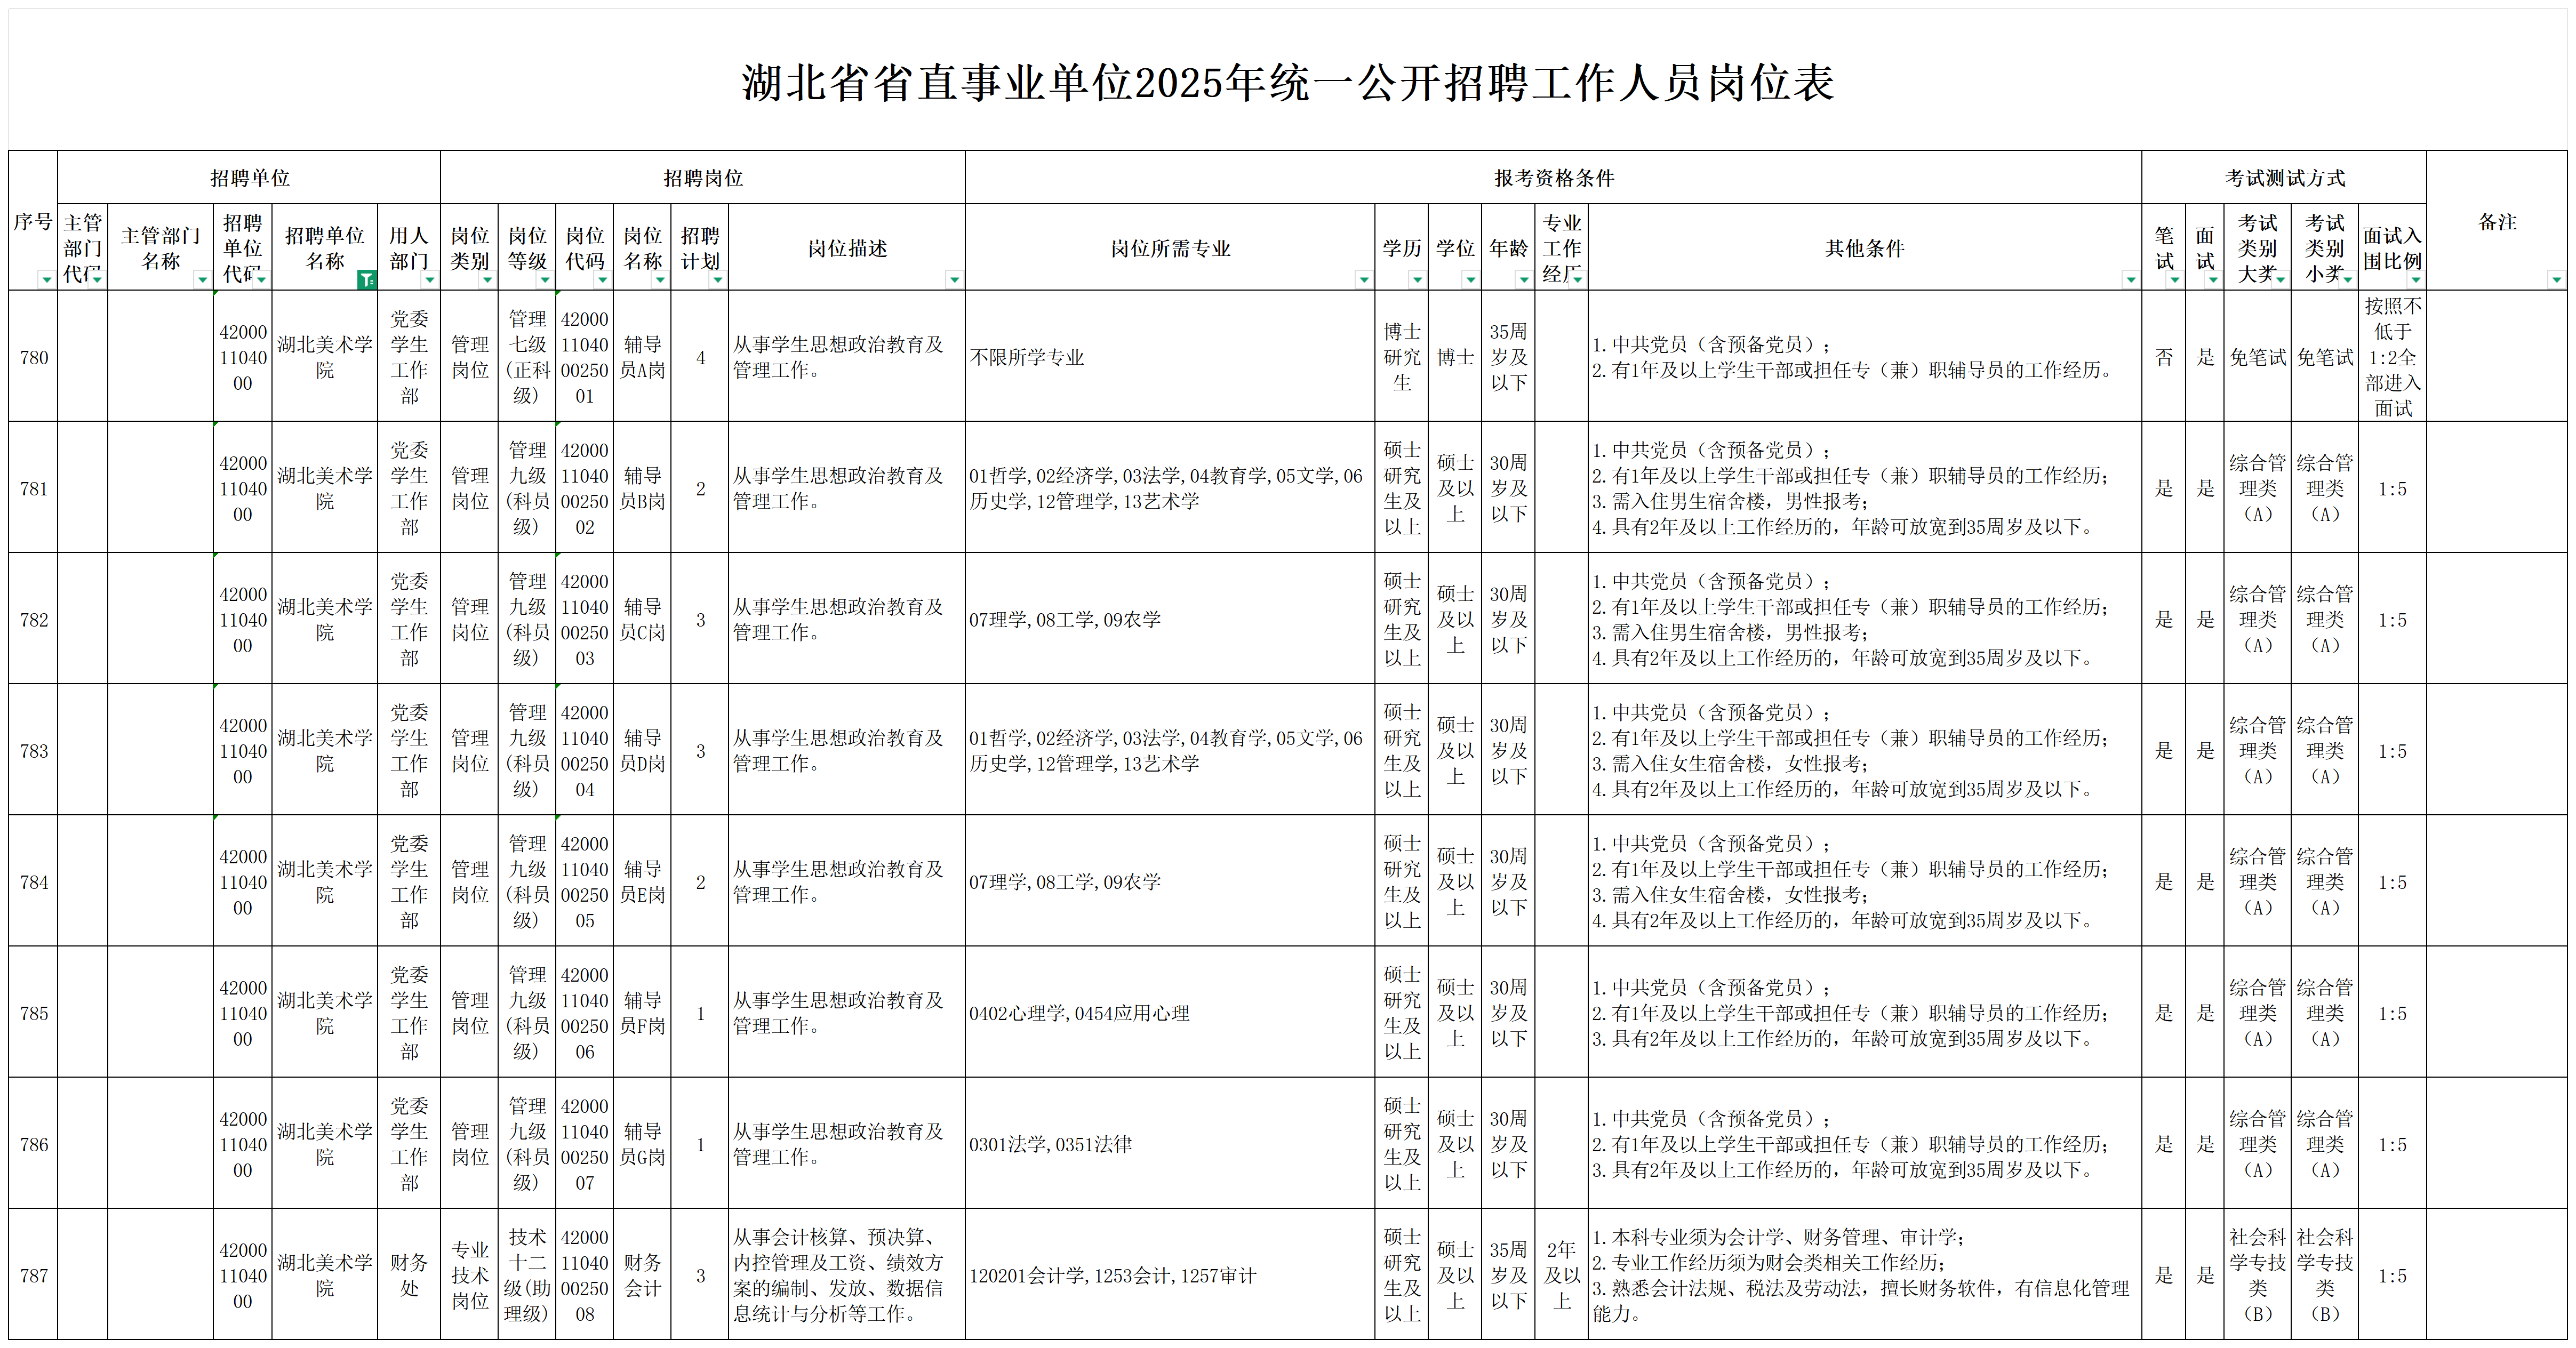This screenshot has height=1348, width=2576.
Task: Select the 招聘岗位 group header cell
Action: tap(703, 178)
